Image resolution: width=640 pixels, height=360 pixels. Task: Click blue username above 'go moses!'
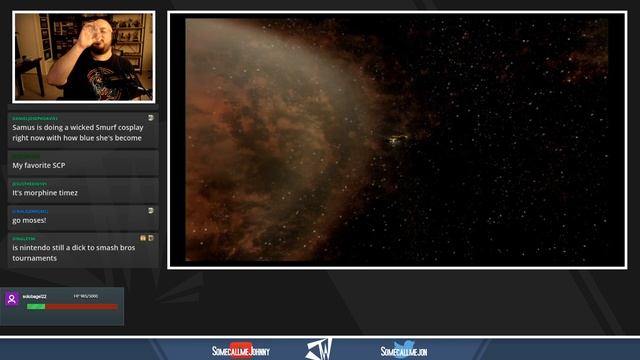pos(30,211)
